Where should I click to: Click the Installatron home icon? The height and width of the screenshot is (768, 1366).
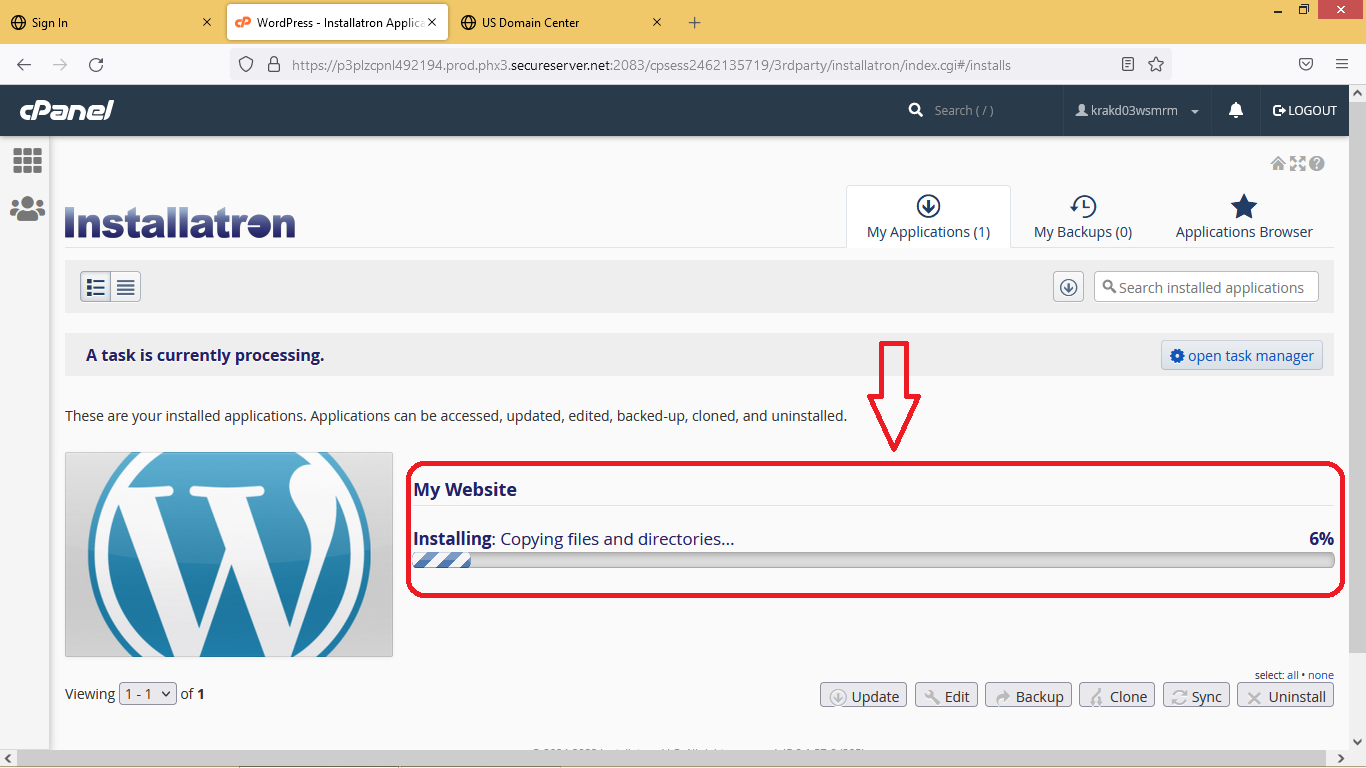(1278, 164)
